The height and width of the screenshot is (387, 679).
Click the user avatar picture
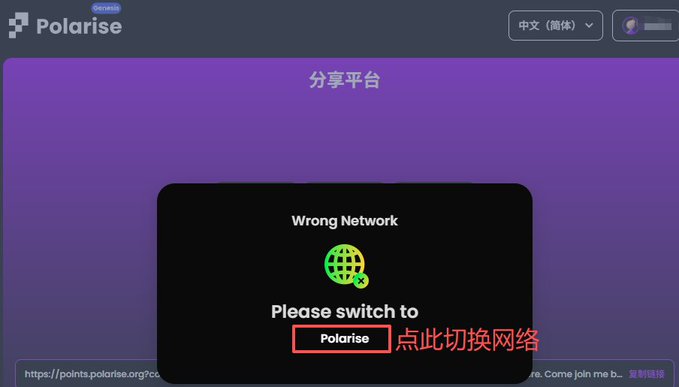(x=631, y=26)
